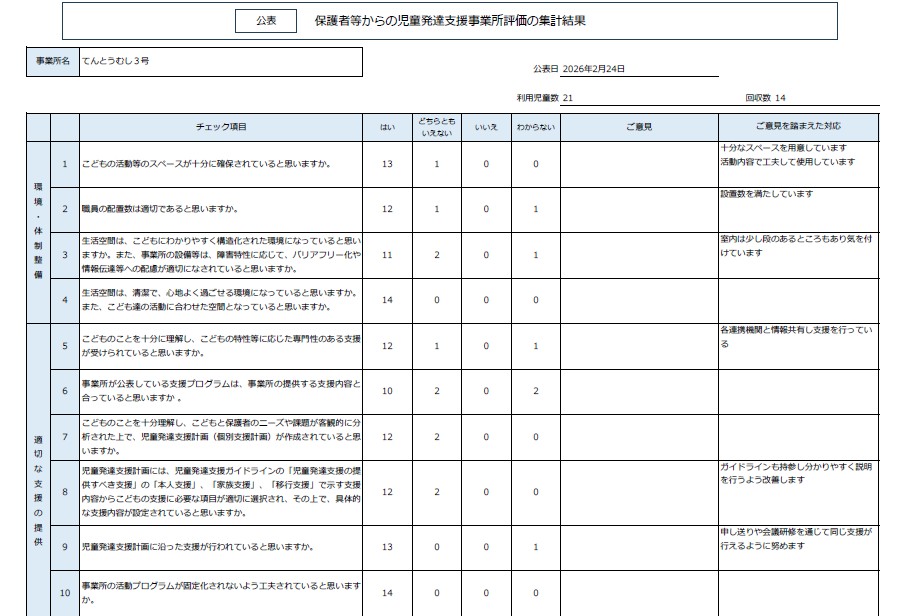906x616 pixels.
Task: Select the response text for question 8 about ガイドライン
Action: [796, 474]
